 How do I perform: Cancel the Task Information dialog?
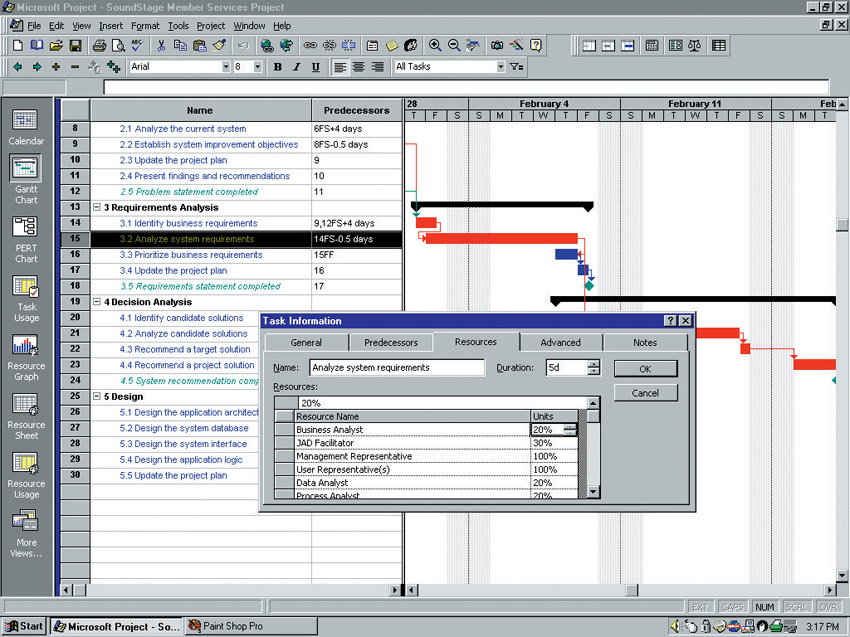point(645,393)
